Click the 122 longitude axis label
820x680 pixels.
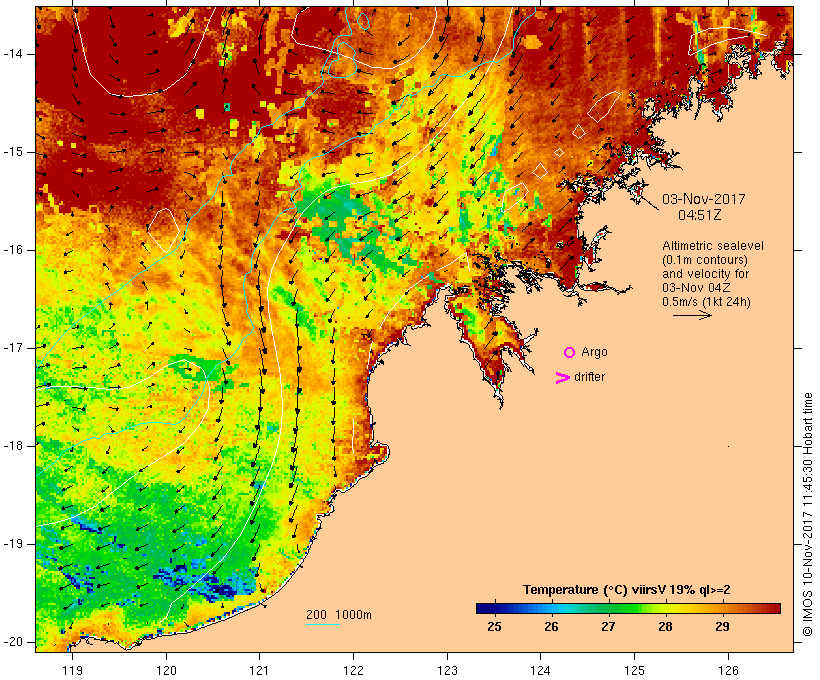(354, 670)
